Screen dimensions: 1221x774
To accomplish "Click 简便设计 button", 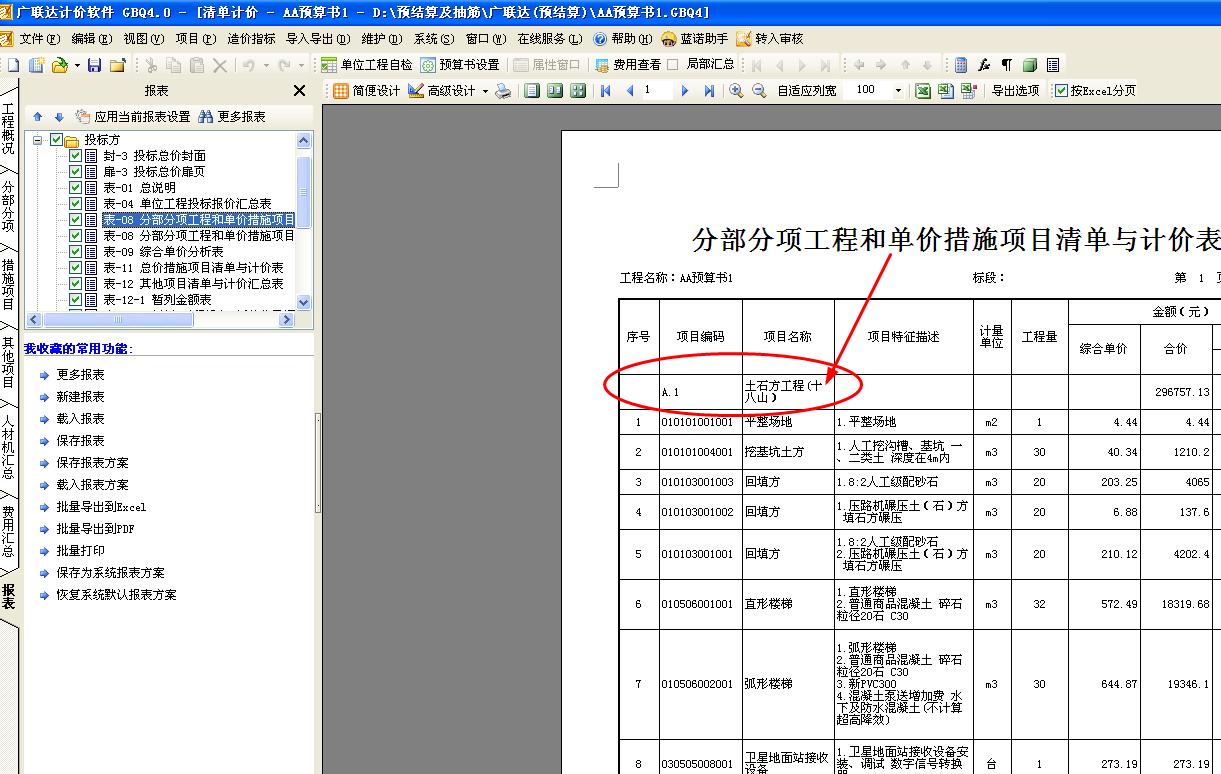I will 366,91.
